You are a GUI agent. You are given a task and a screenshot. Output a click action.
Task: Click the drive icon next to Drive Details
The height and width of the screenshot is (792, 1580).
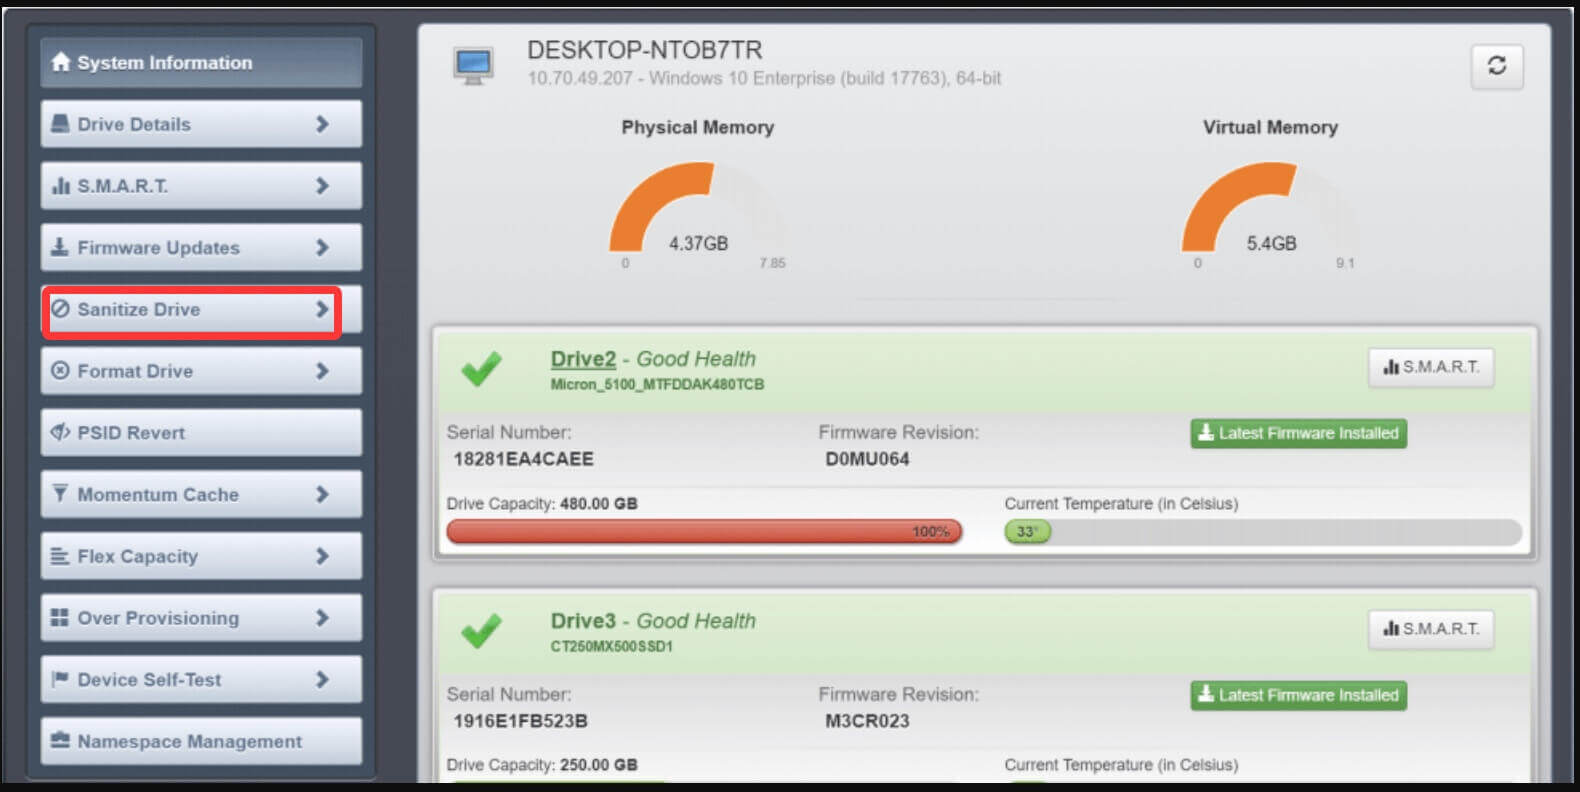[x=60, y=124]
